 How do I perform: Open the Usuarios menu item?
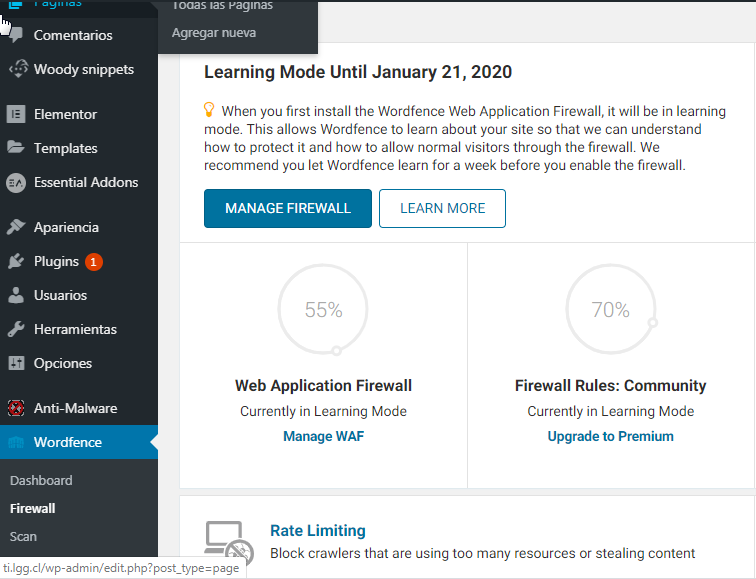(60, 296)
